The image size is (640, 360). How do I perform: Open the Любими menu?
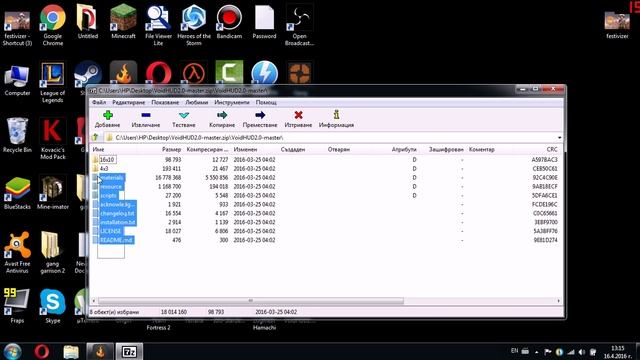point(196,102)
